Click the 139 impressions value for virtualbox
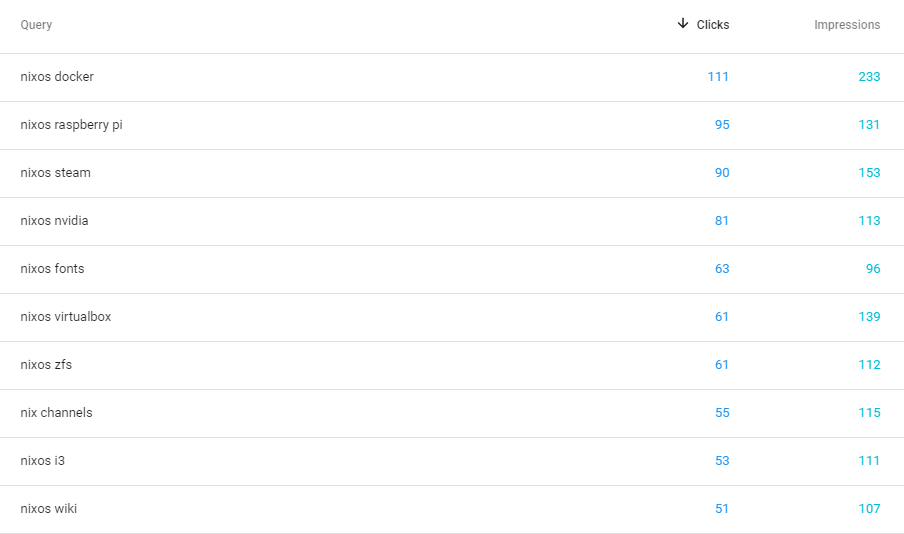Screen dimensions: 904x534 [869, 317]
